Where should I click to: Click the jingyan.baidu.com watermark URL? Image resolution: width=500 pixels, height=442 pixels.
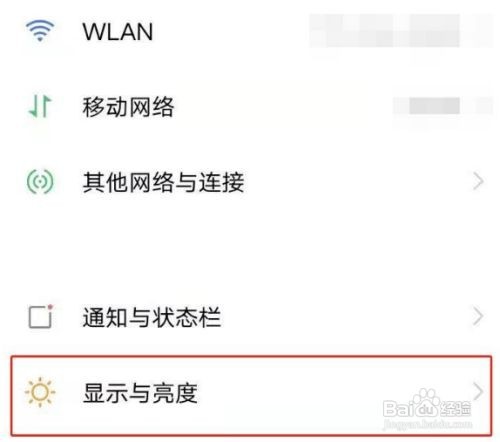[428, 424]
